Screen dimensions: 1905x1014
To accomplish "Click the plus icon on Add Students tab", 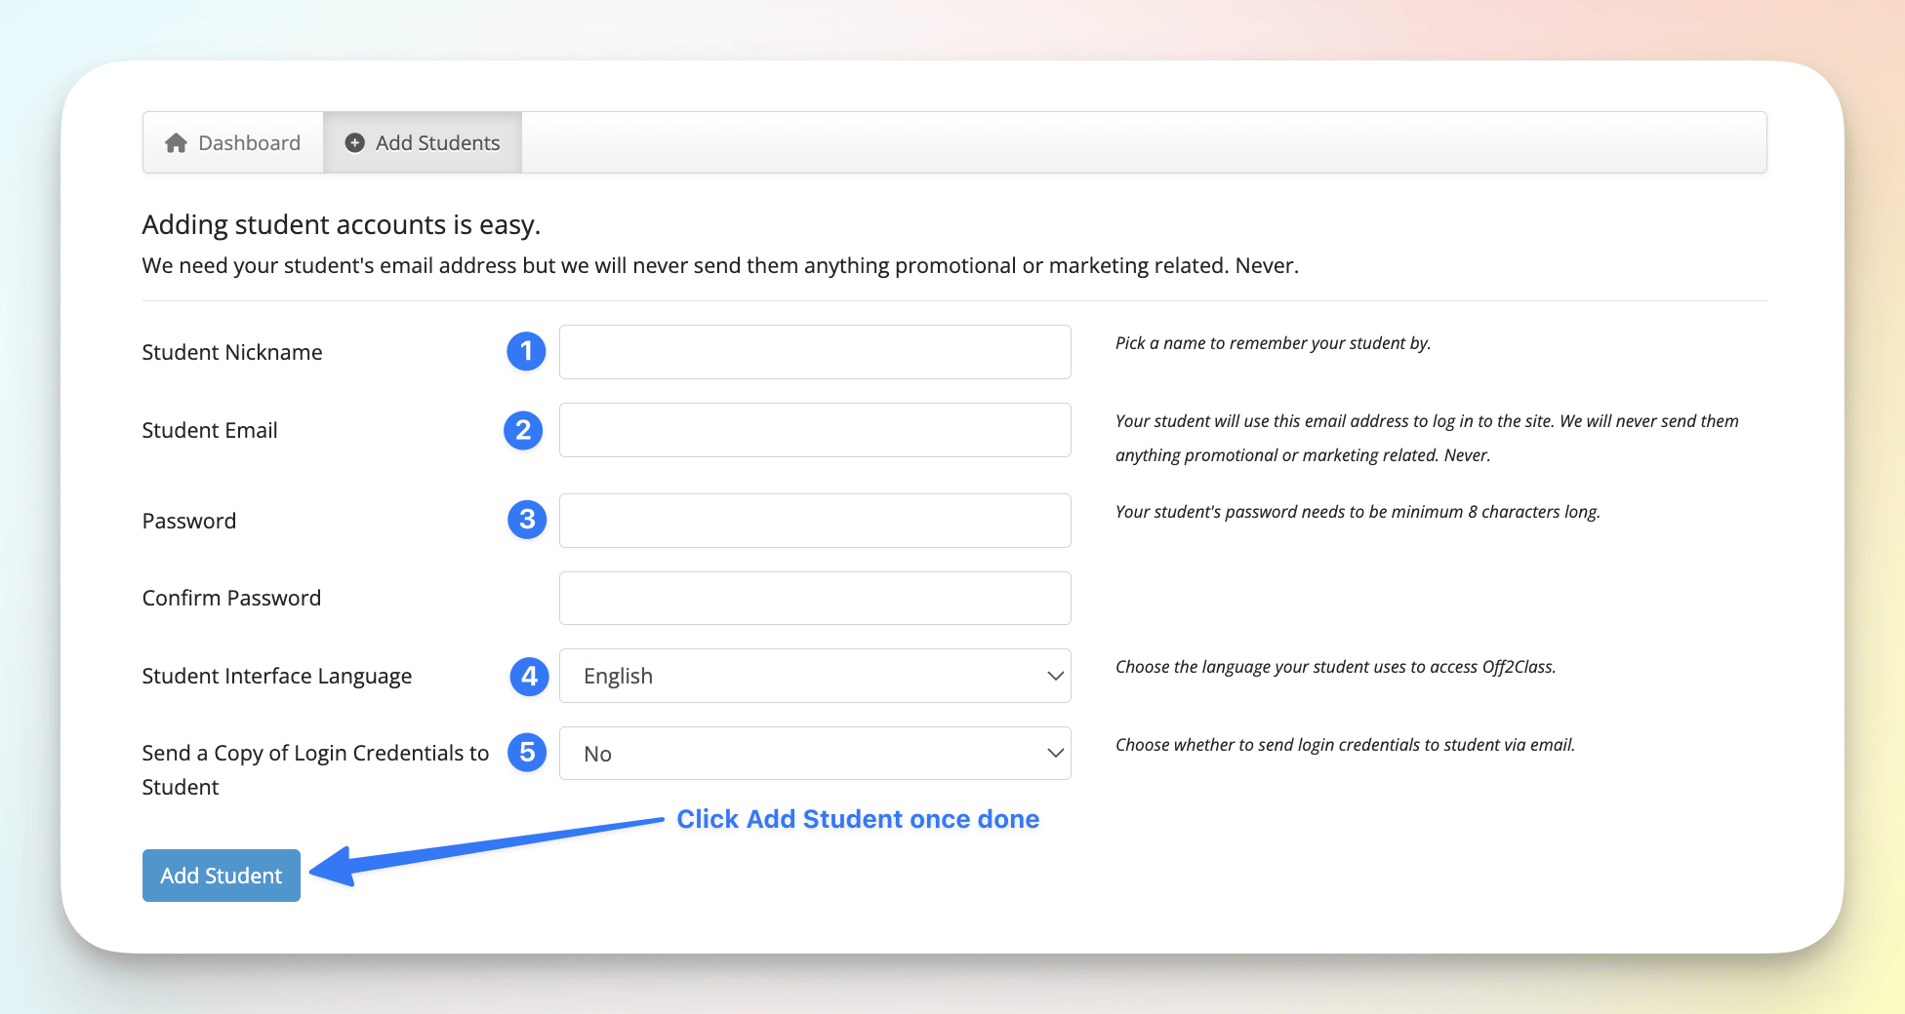I will coord(354,142).
